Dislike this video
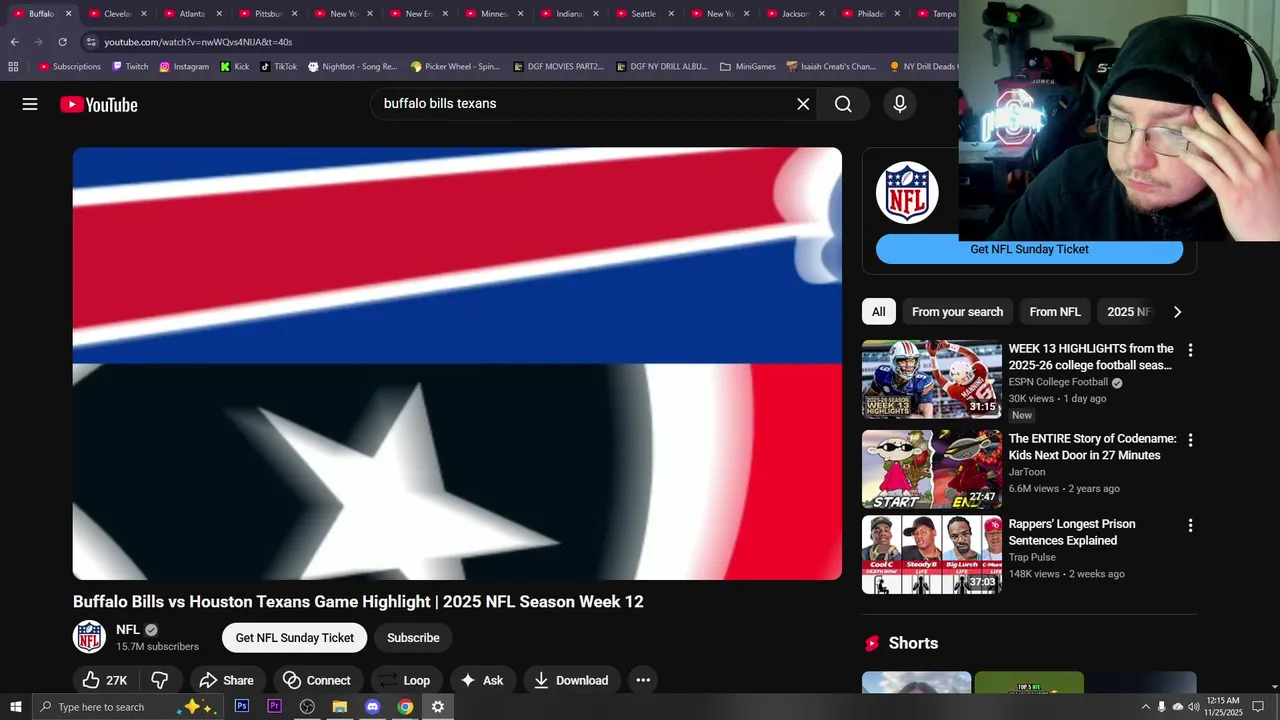1280x720 pixels. point(159,680)
